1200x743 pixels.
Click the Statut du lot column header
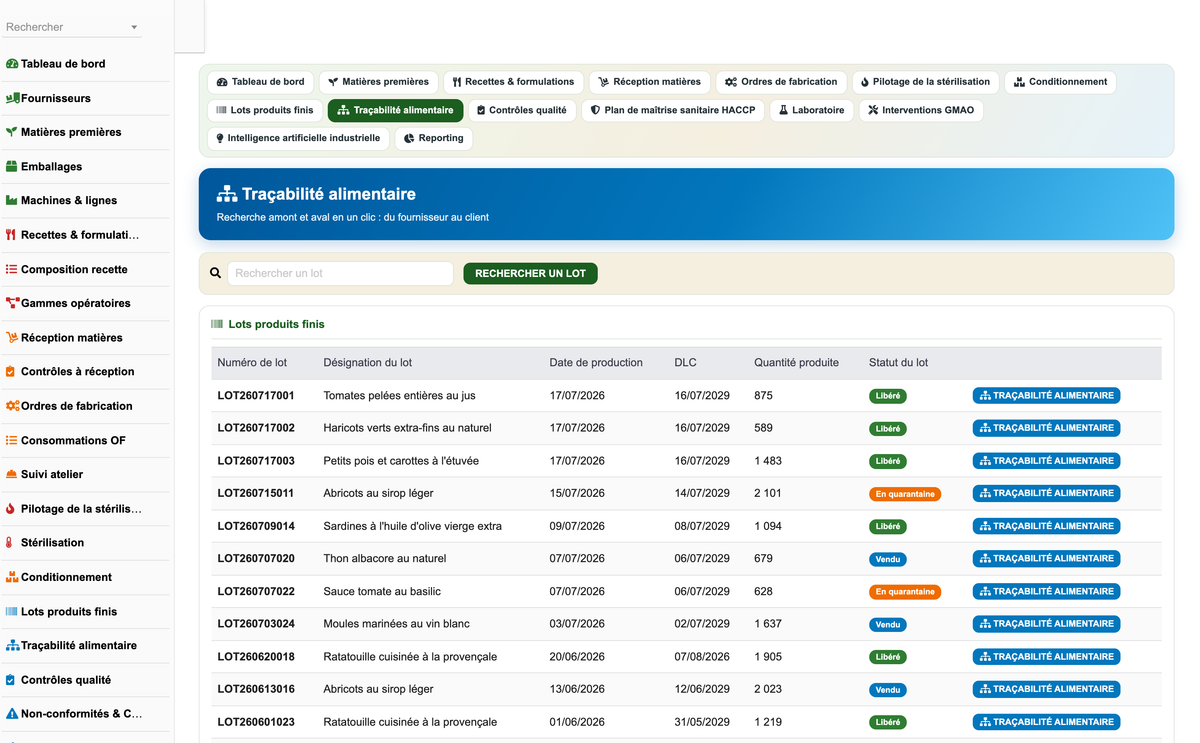pos(898,363)
